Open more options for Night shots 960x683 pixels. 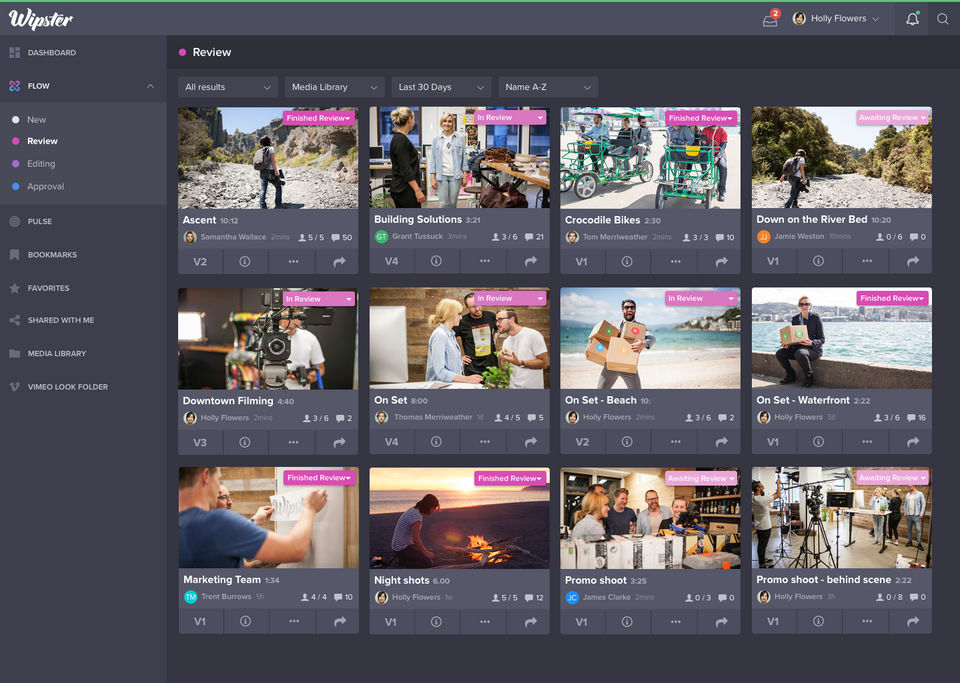(x=485, y=621)
